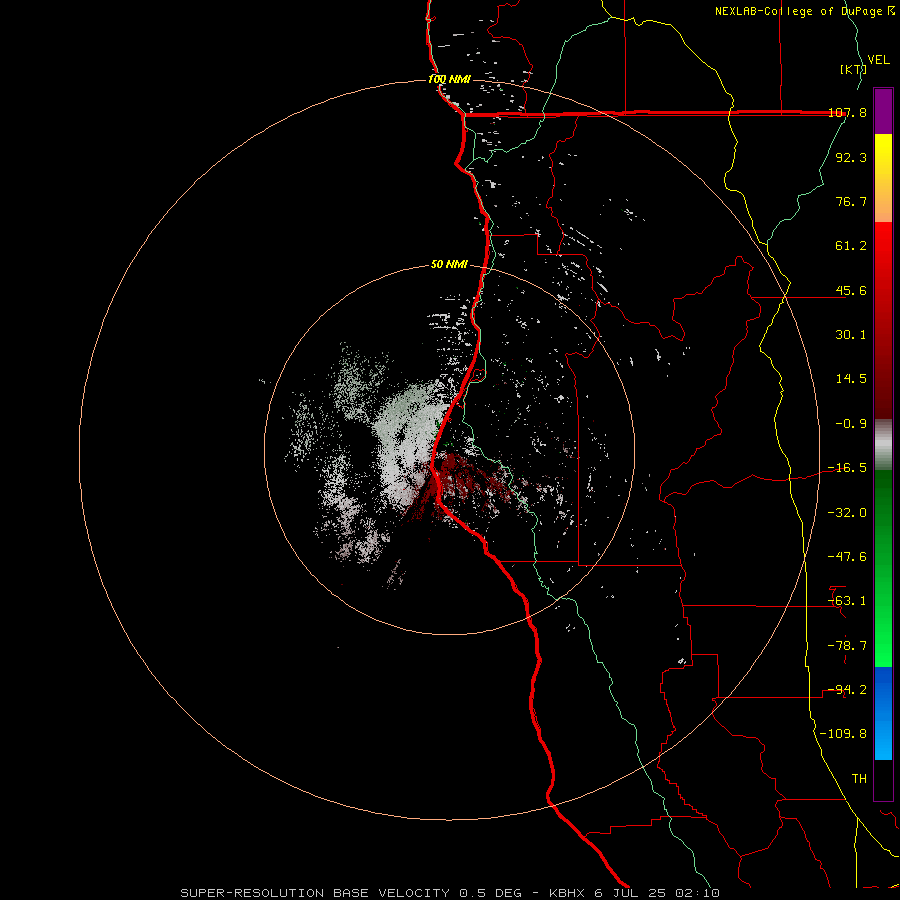Click the 92.3 velocity scale value
The image size is (900, 900).
point(851,157)
